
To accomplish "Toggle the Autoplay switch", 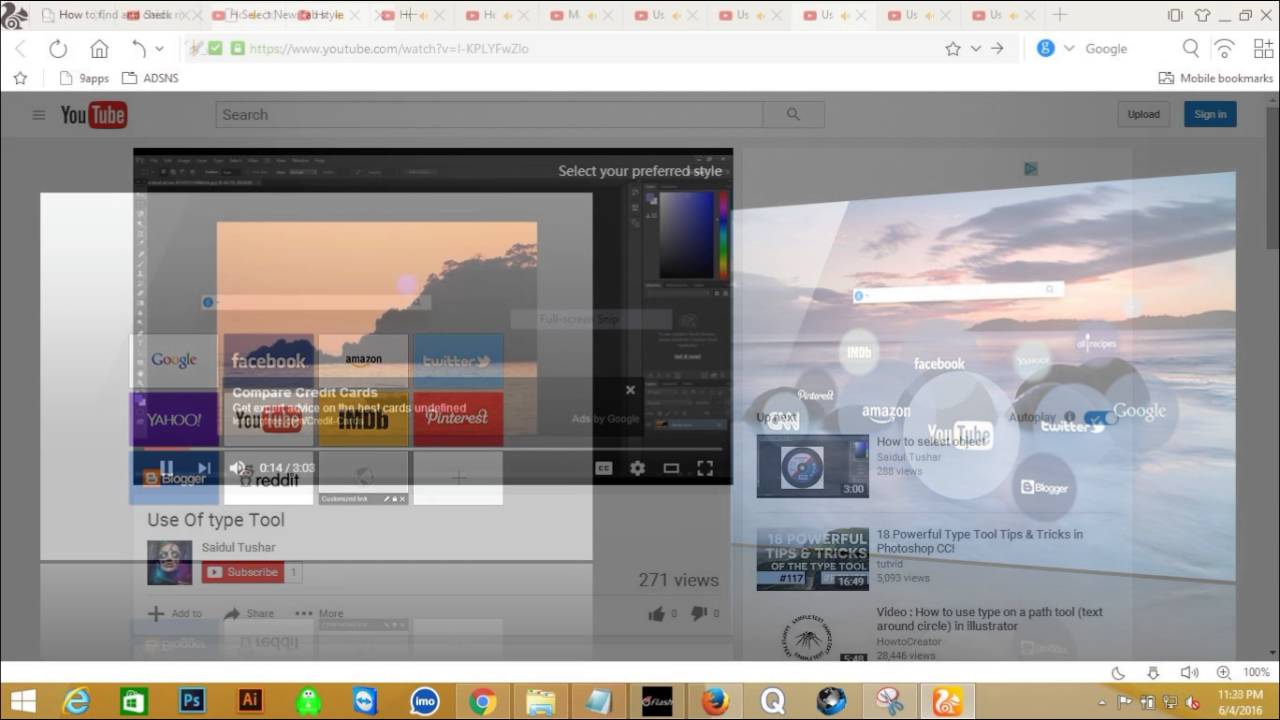I will click(x=1101, y=418).
